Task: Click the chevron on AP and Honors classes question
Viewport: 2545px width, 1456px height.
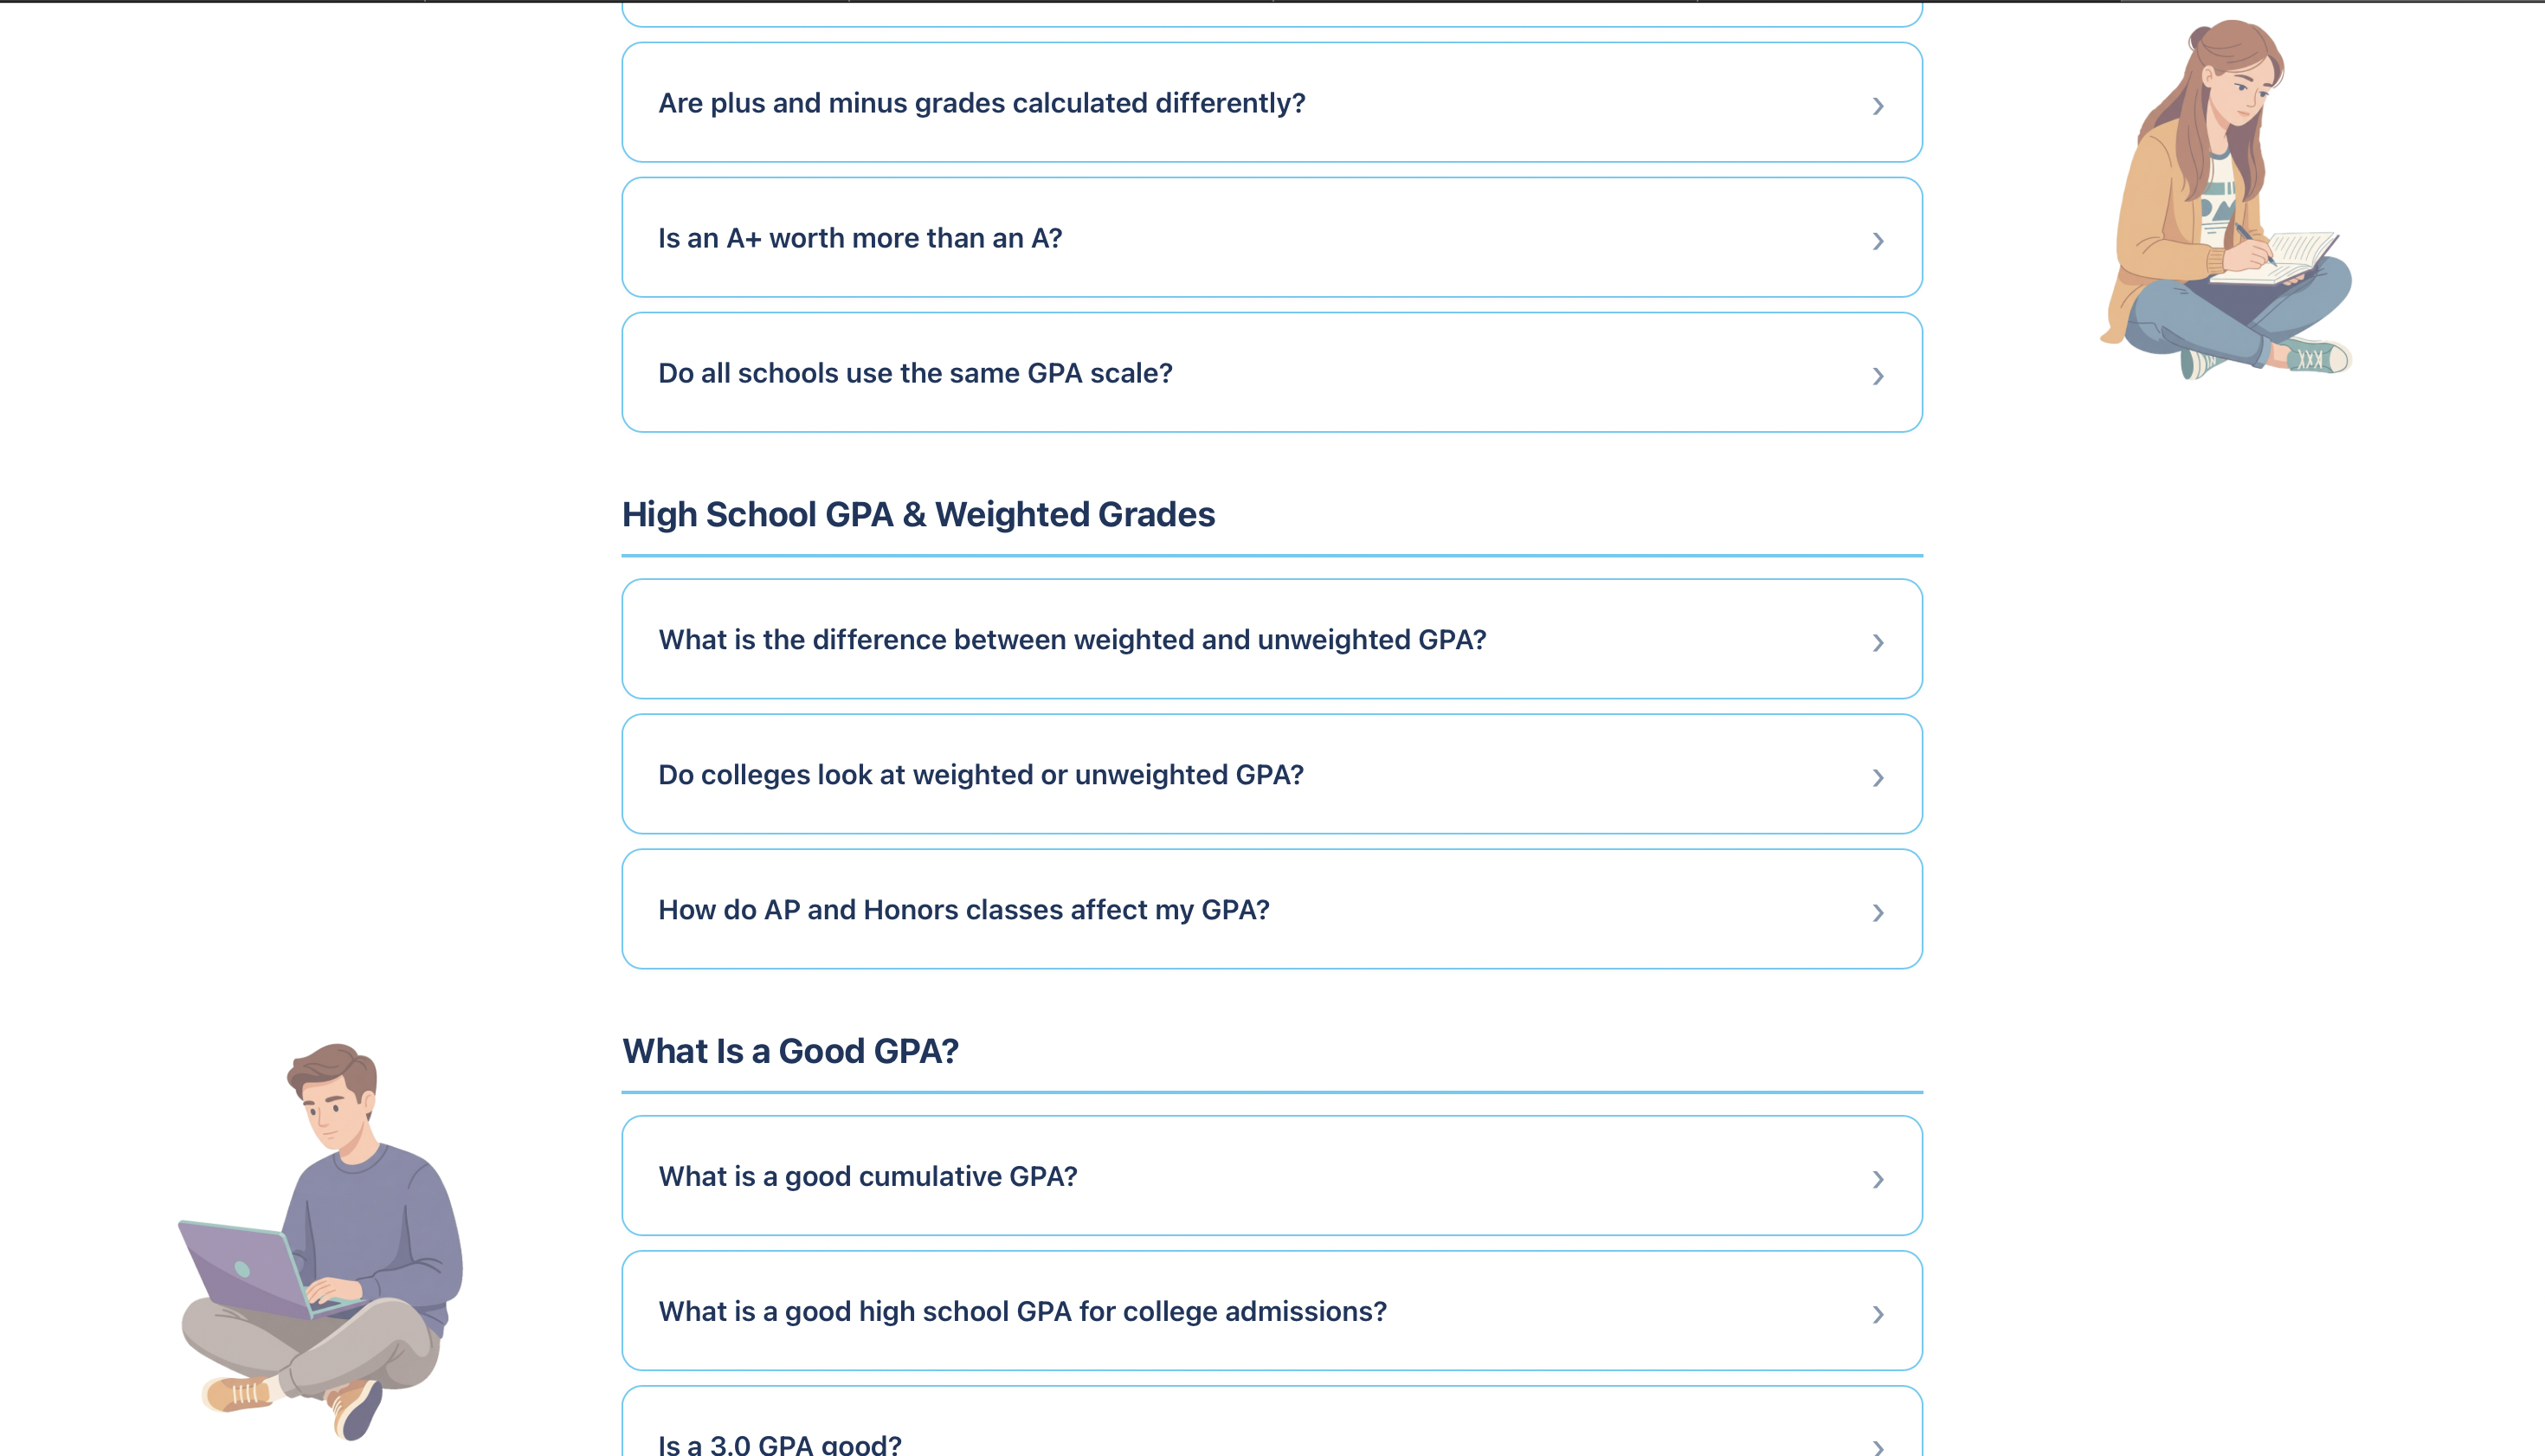Action: (x=1878, y=912)
